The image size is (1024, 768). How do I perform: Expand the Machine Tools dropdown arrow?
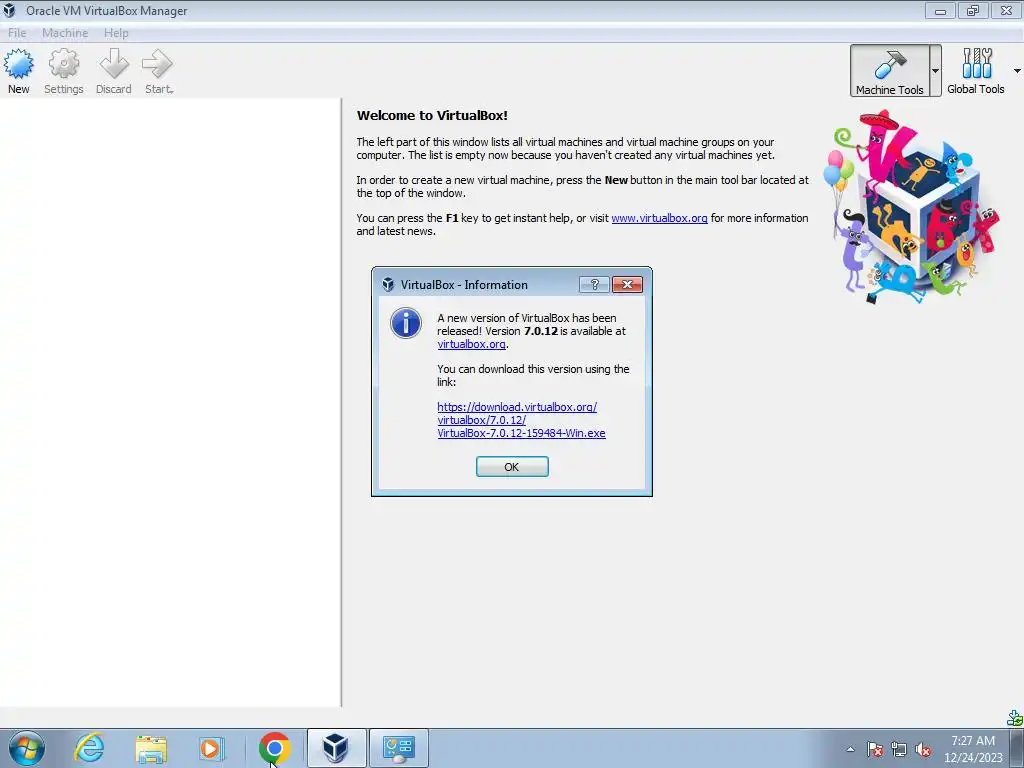click(x=935, y=71)
